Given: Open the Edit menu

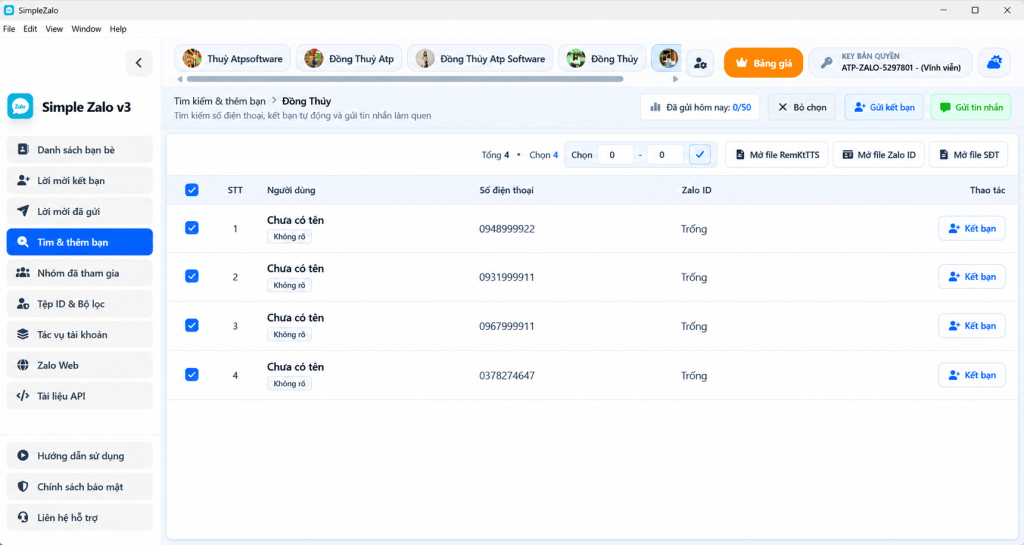Looking at the screenshot, I should pos(30,29).
